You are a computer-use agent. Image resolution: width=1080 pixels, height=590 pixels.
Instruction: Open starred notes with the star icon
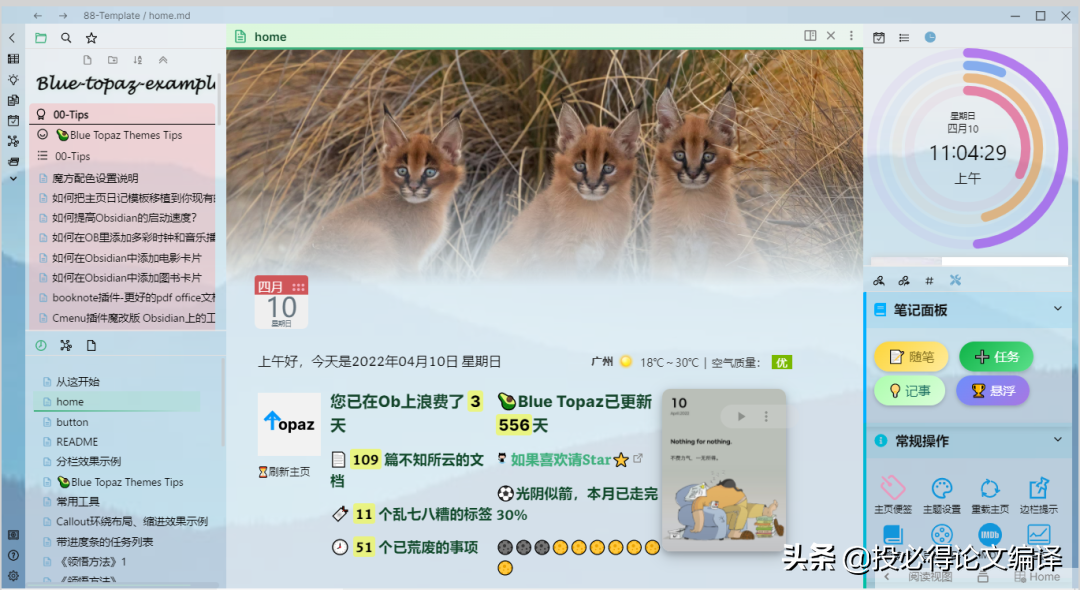tap(92, 38)
